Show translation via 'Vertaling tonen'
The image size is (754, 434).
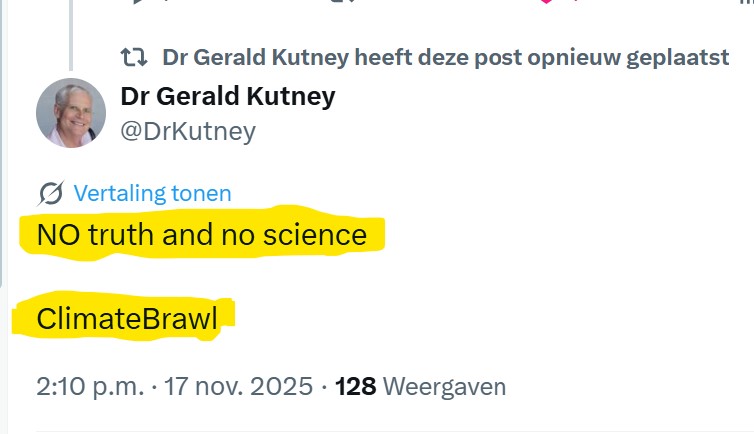153,194
